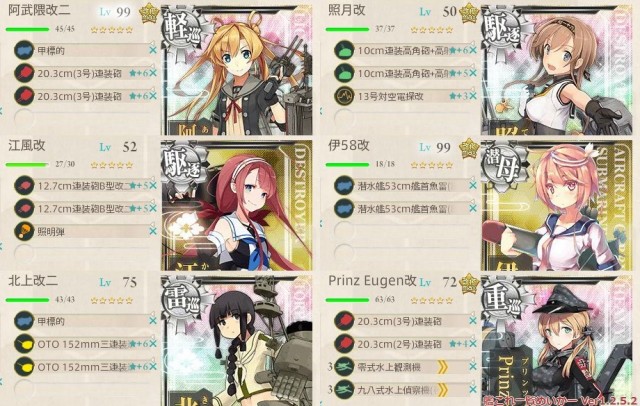Click the green gun icon of first 10cm連装高角砲

[x=344, y=51]
